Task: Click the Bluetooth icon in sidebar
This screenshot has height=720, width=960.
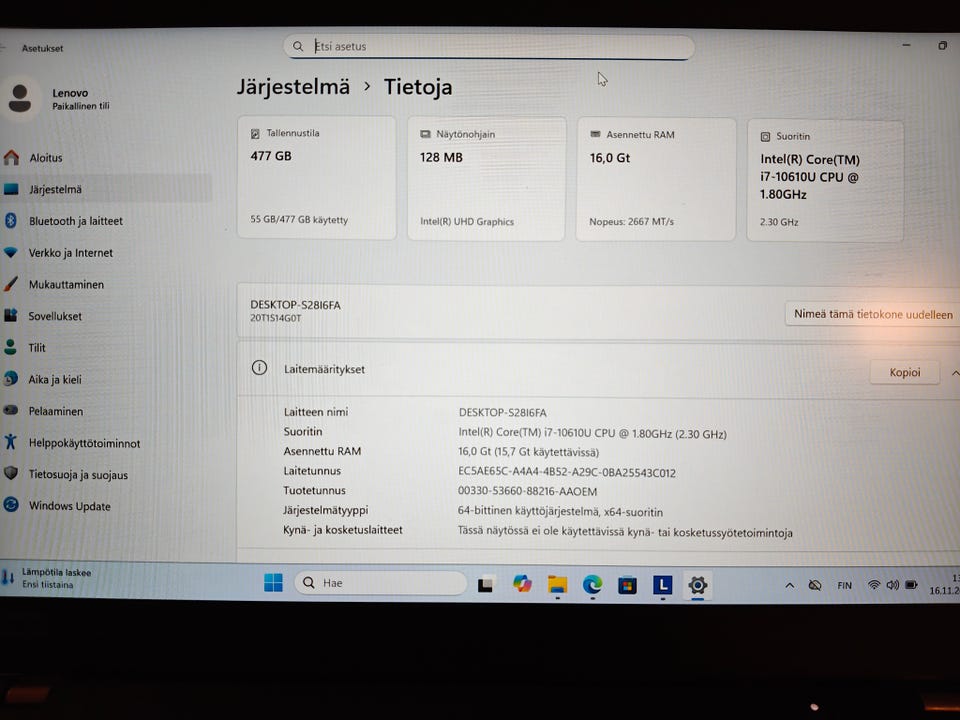Action: pos(10,220)
